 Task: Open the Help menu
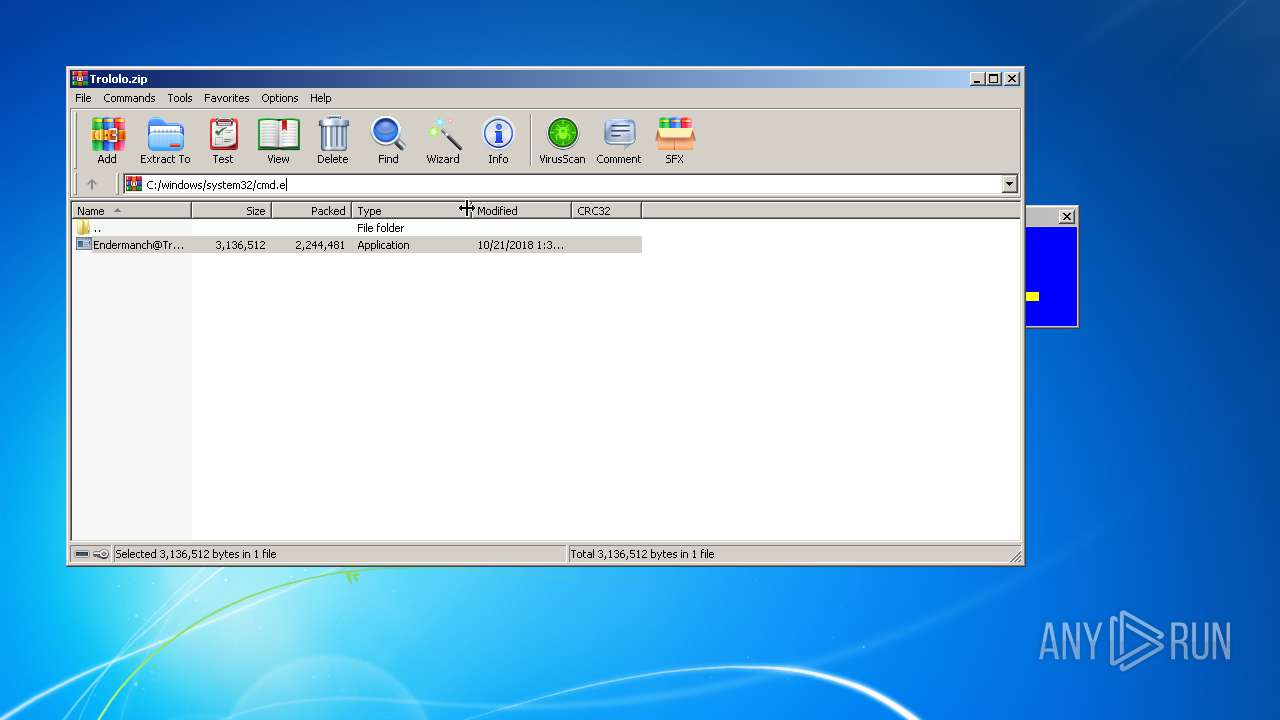coord(320,98)
